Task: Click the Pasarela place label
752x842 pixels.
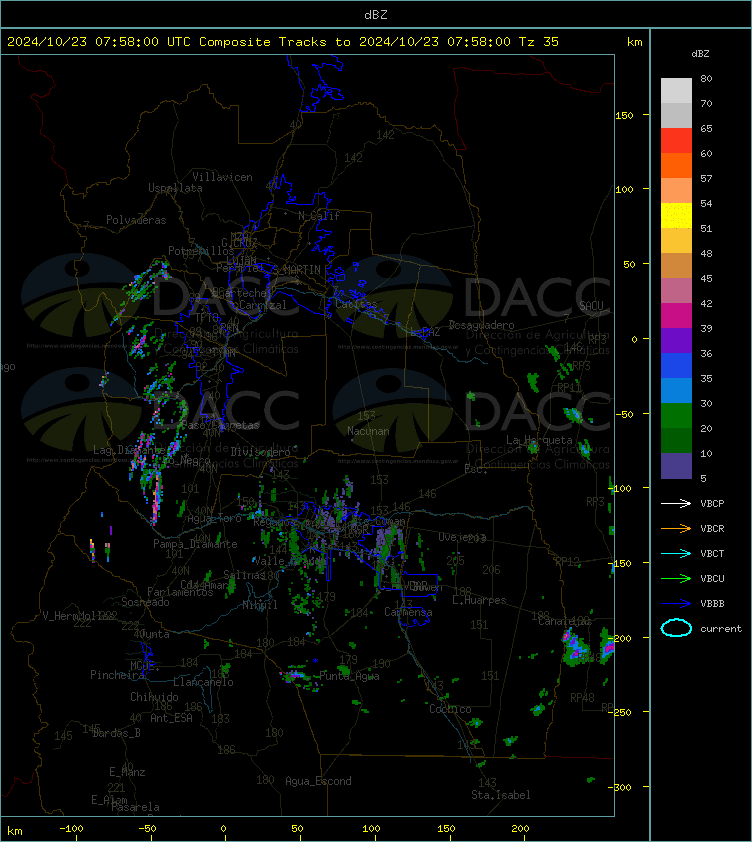Action: pyautogui.click(x=135, y=807)
